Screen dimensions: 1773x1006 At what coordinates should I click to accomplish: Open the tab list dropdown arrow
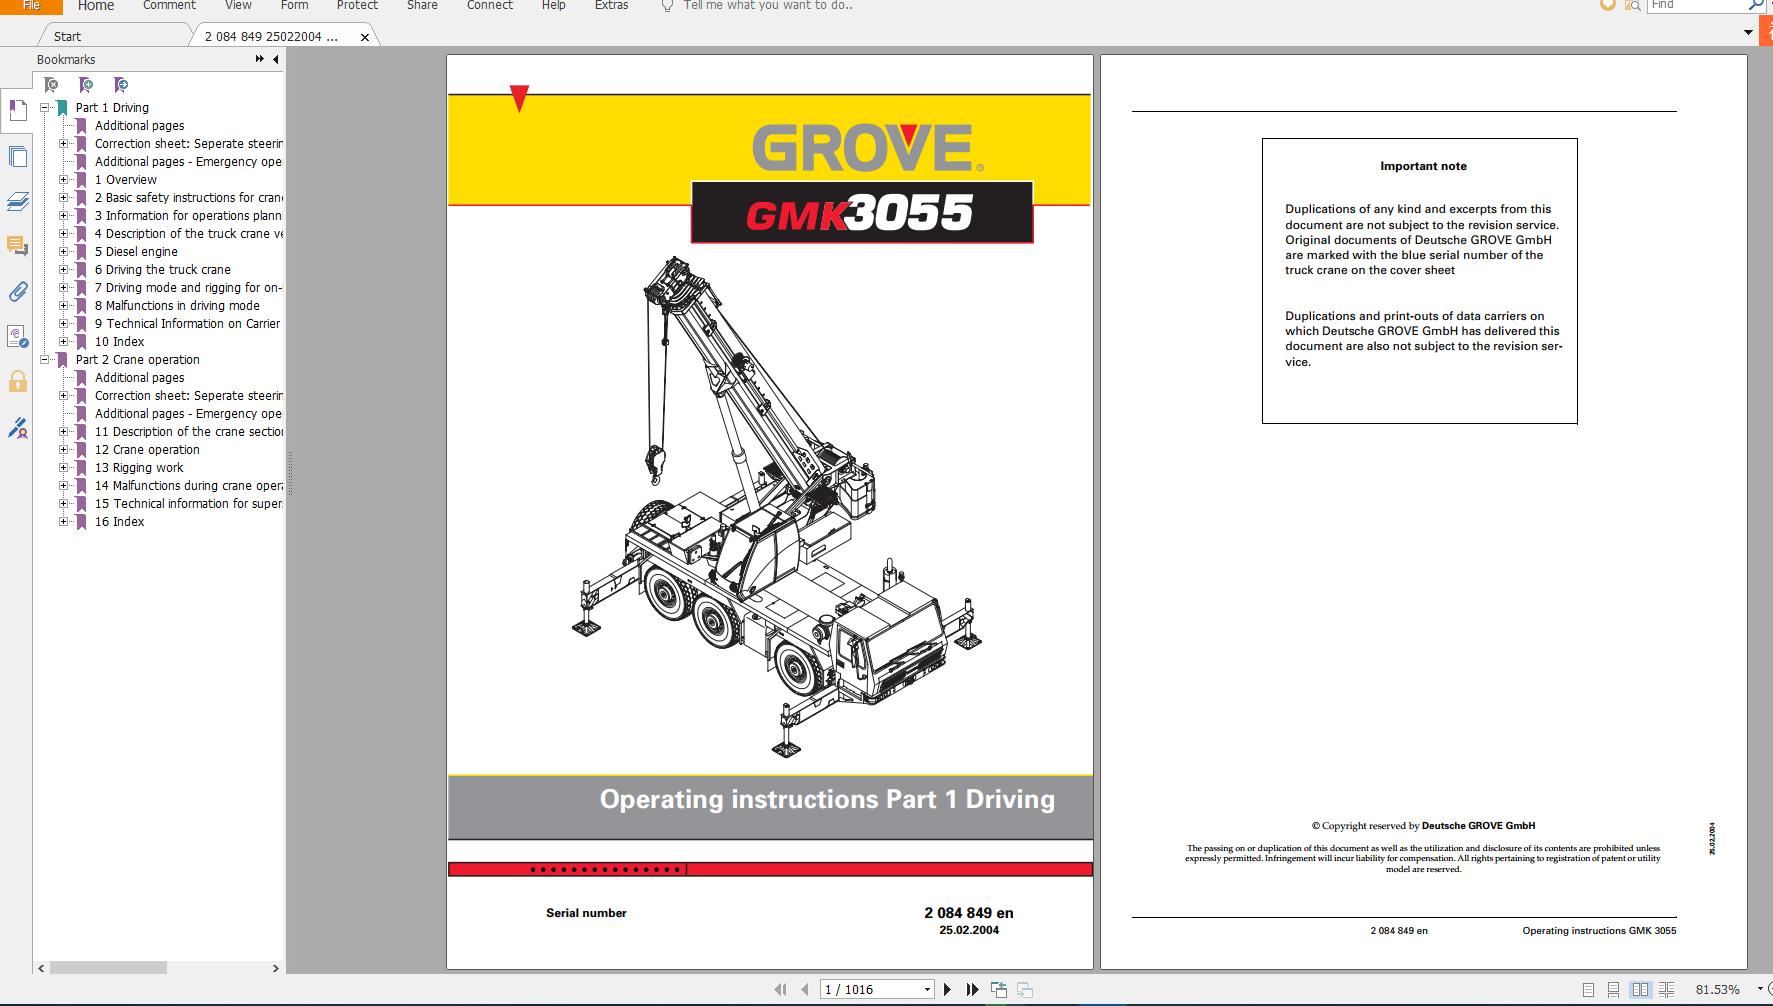click(x=1748, y=33)
